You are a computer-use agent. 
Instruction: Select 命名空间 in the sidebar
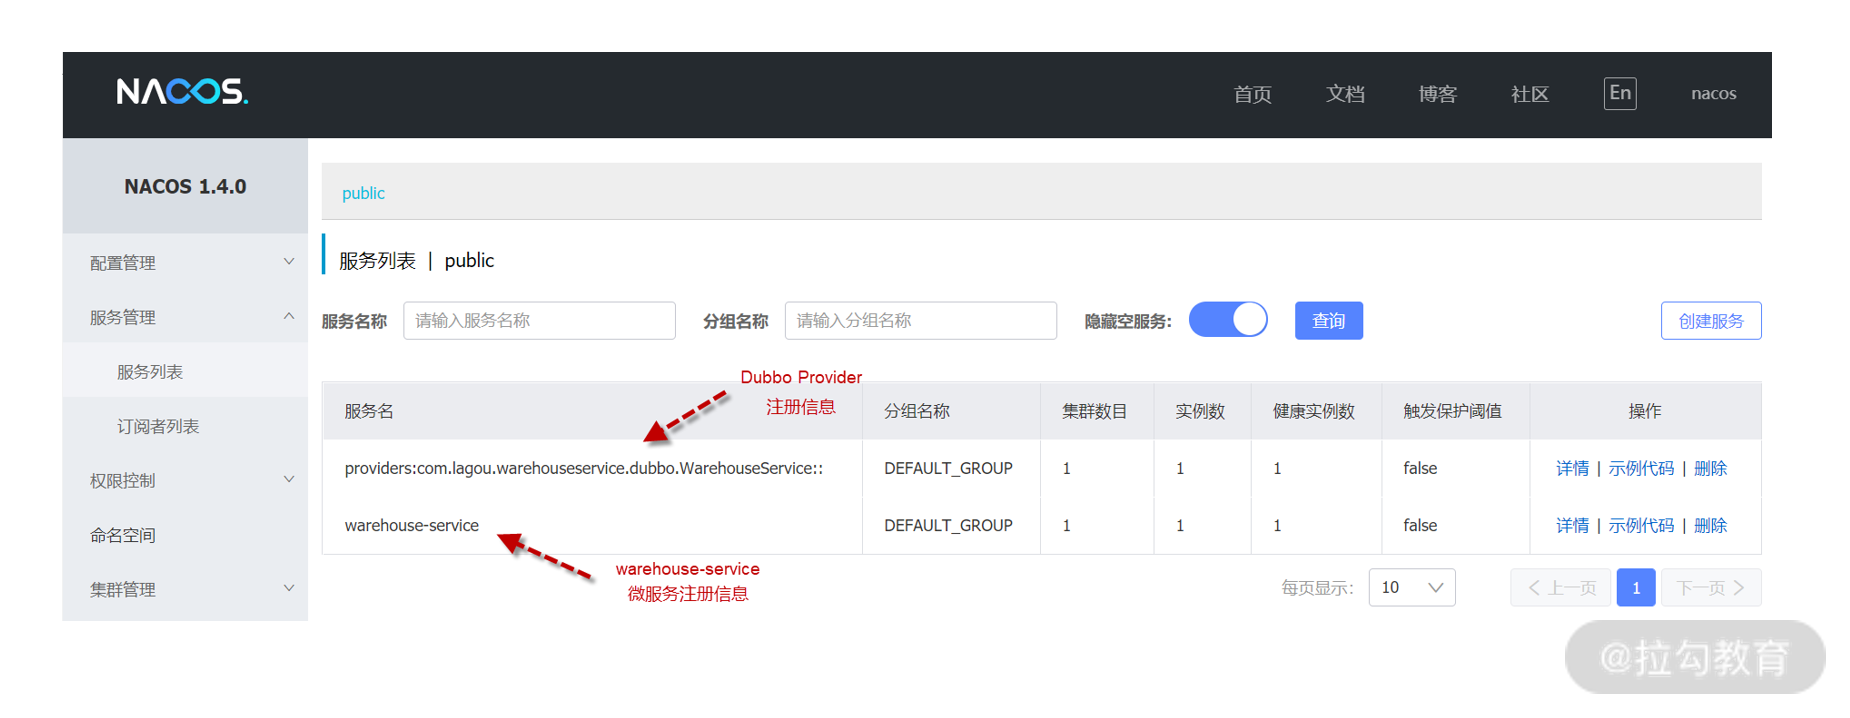tap(123, 535)
